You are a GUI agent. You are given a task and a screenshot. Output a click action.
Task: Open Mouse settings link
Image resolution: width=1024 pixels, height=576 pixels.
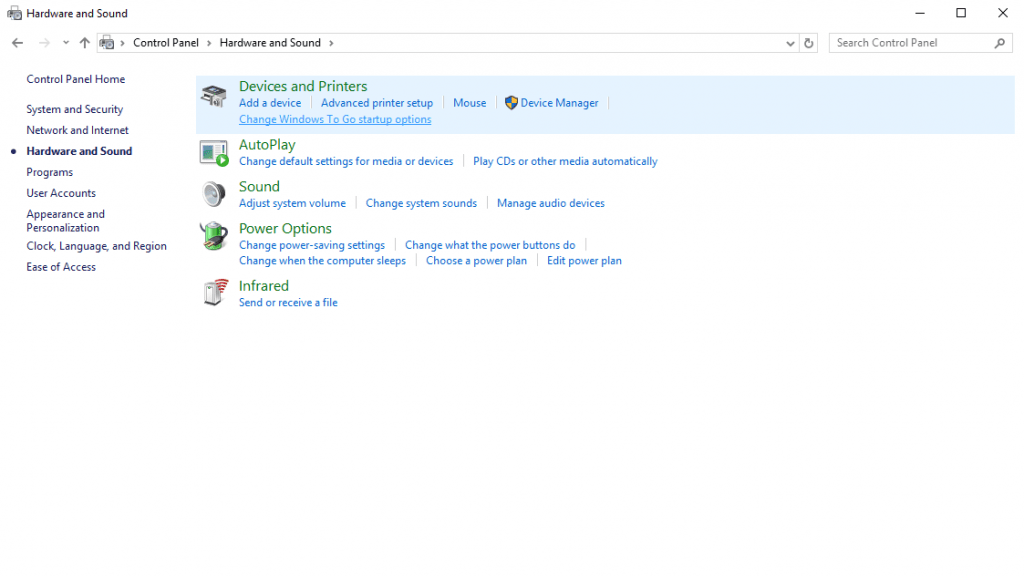470,103
